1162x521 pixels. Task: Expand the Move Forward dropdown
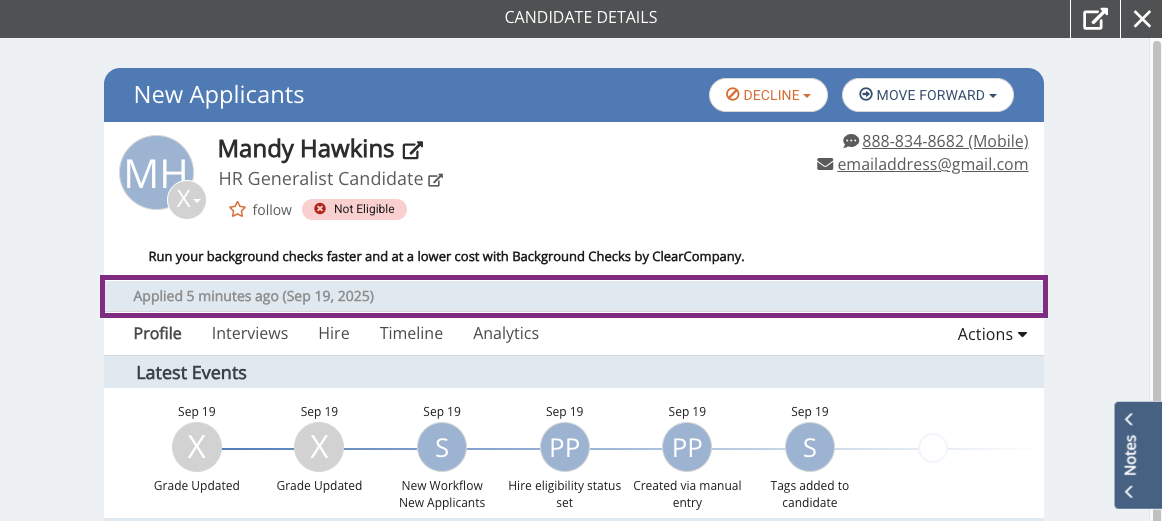pos(927,95)
